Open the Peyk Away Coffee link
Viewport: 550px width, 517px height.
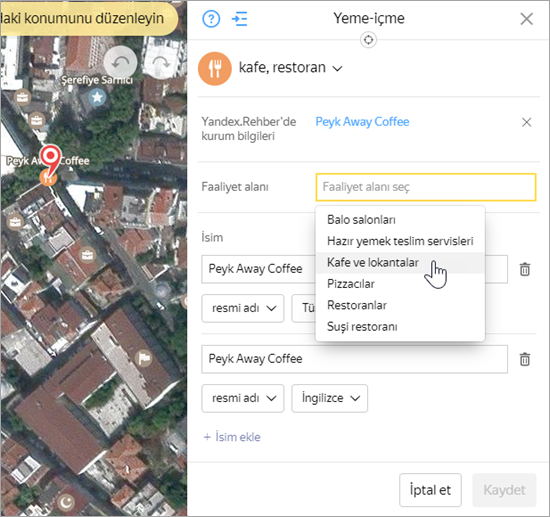click(x=362, y=122)
